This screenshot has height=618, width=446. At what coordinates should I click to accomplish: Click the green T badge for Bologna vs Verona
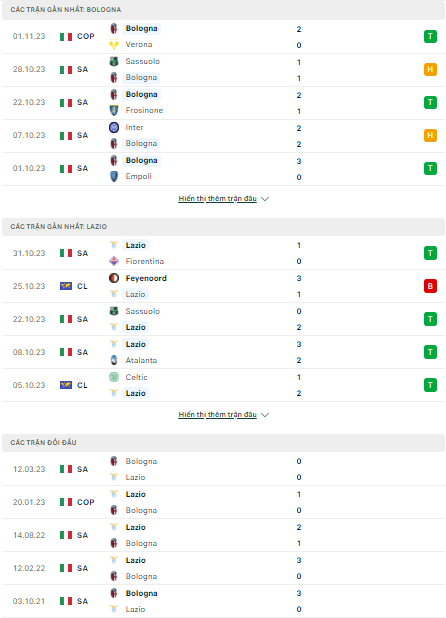[x=430, y=37]
